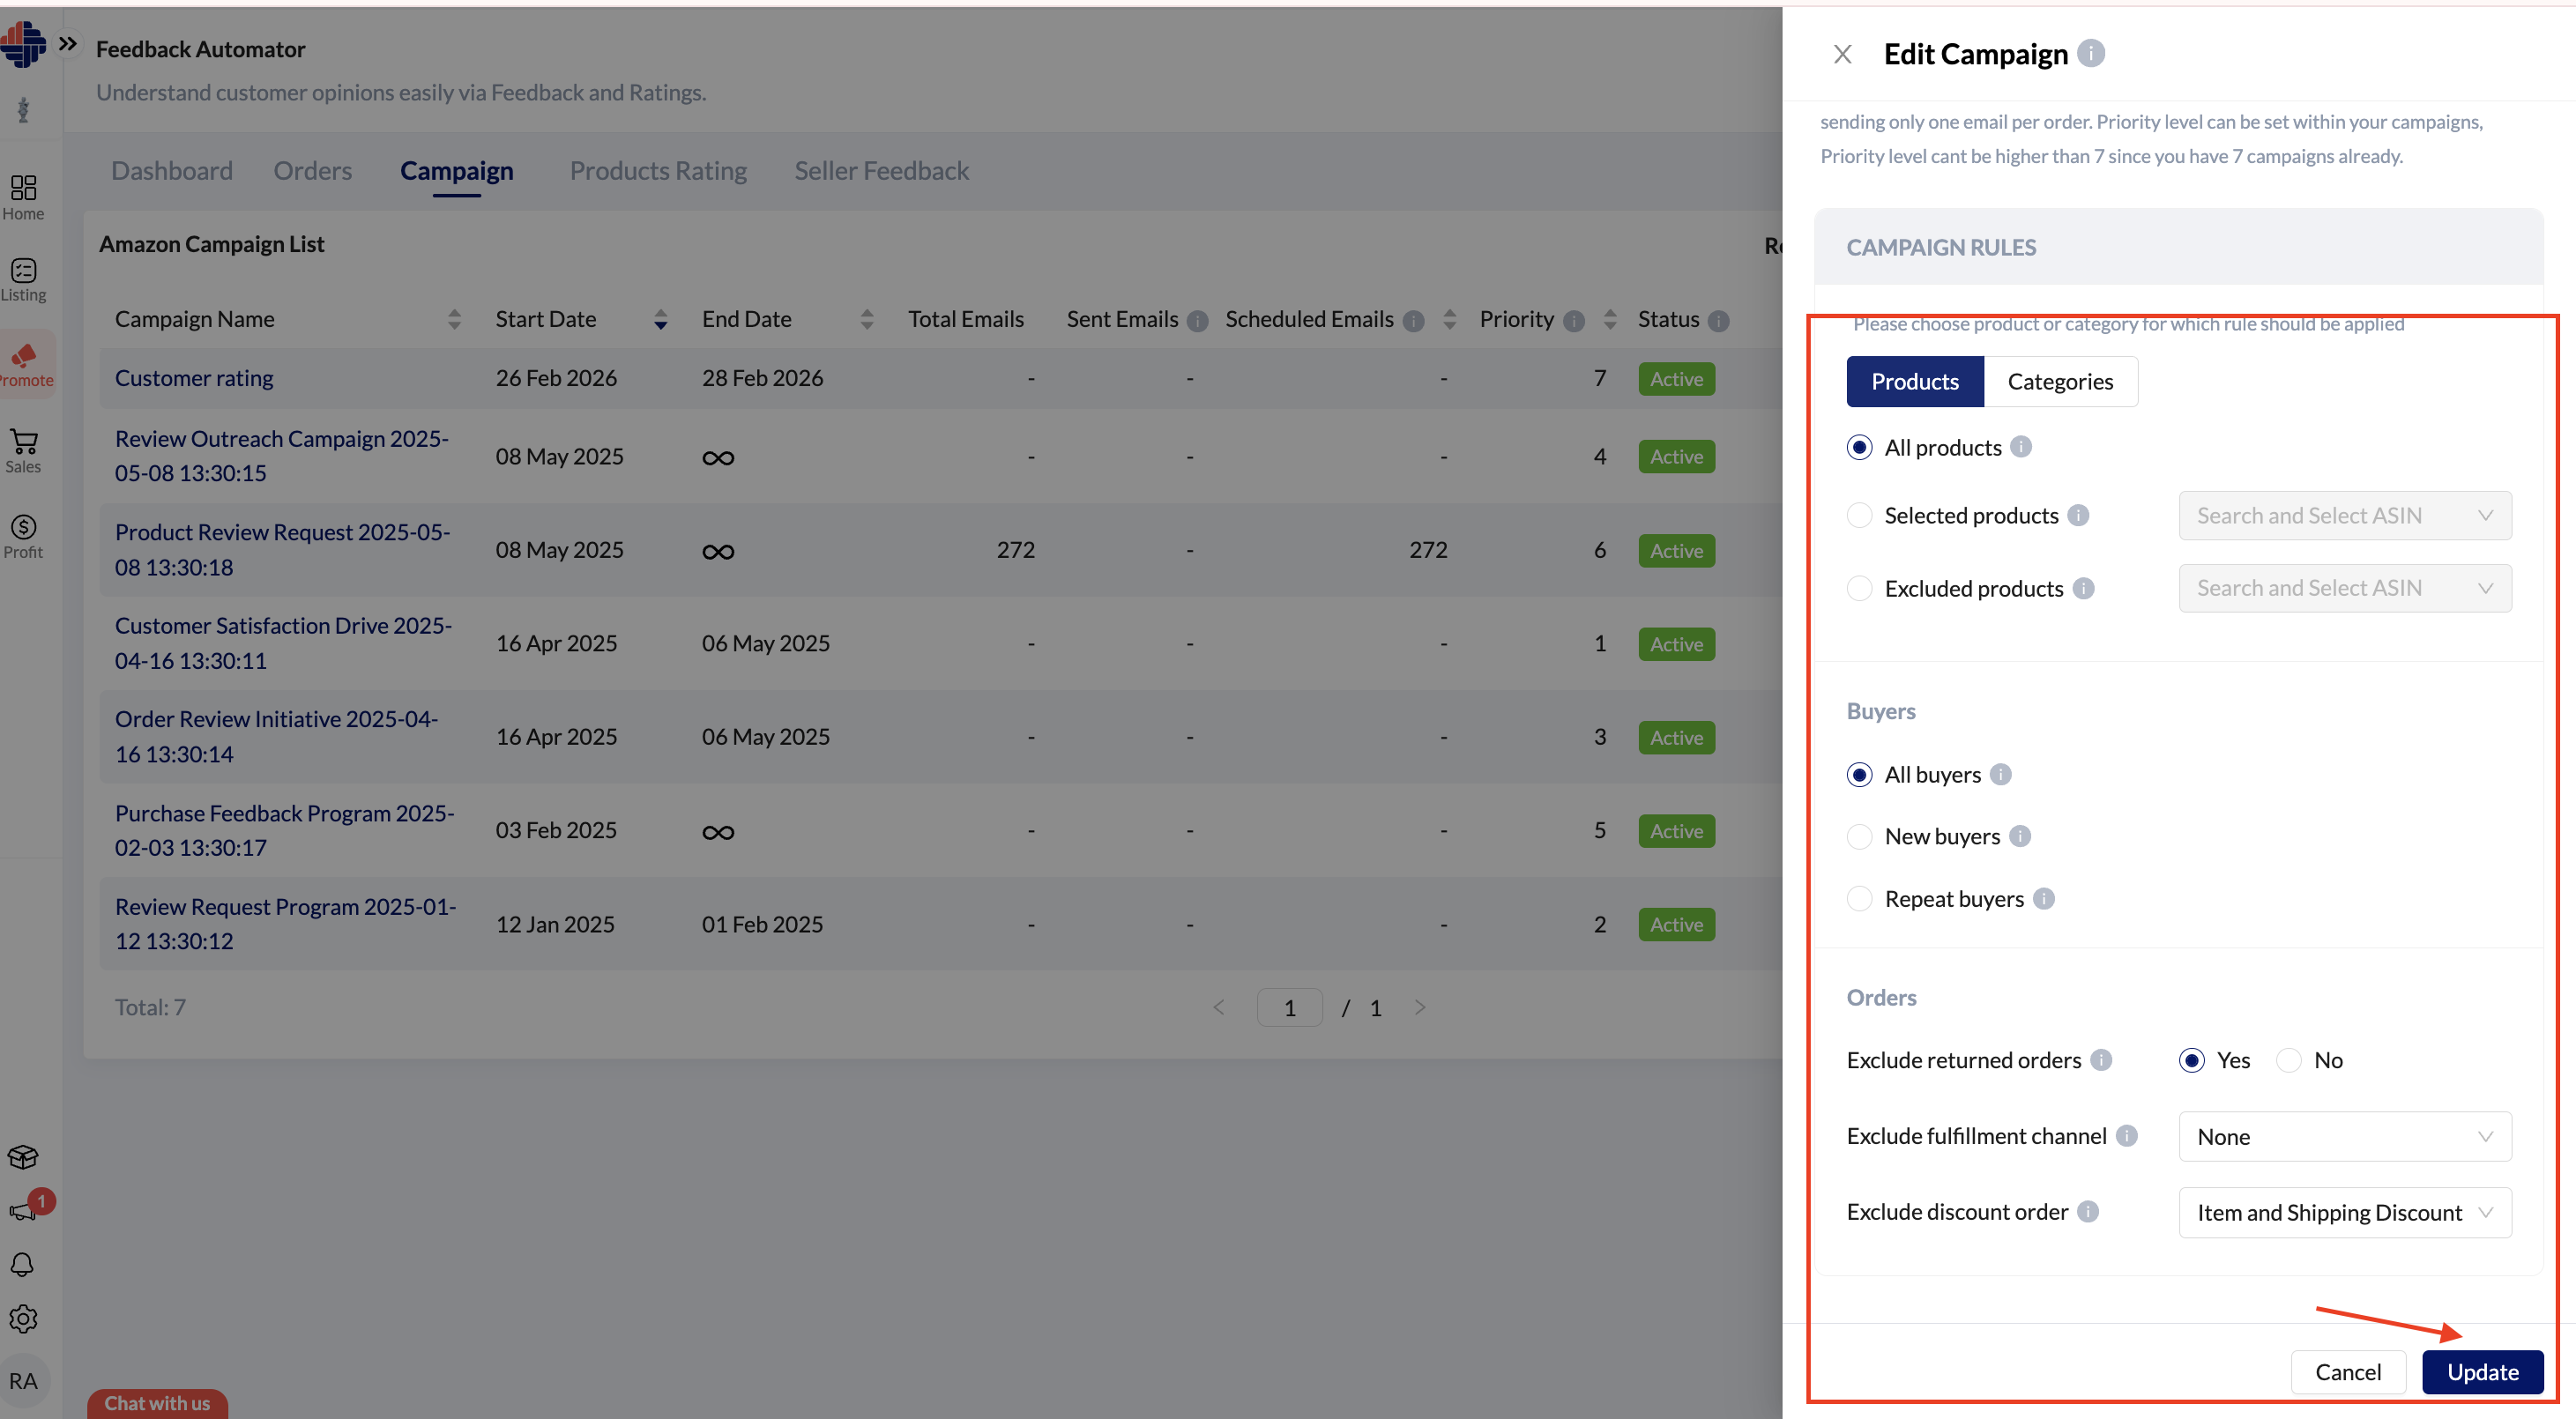Viewport: 2576px width, 1419px height.
Task: Select the New buyers radio option
Action: pos(1859,836)
